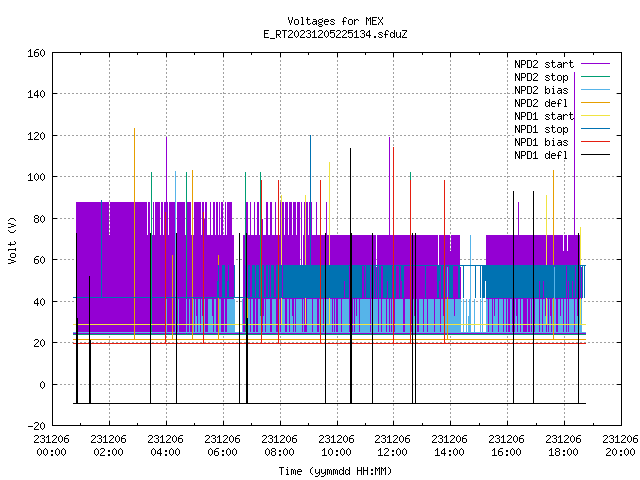Click the NPD1 bias legend text

tap(541, 142)
